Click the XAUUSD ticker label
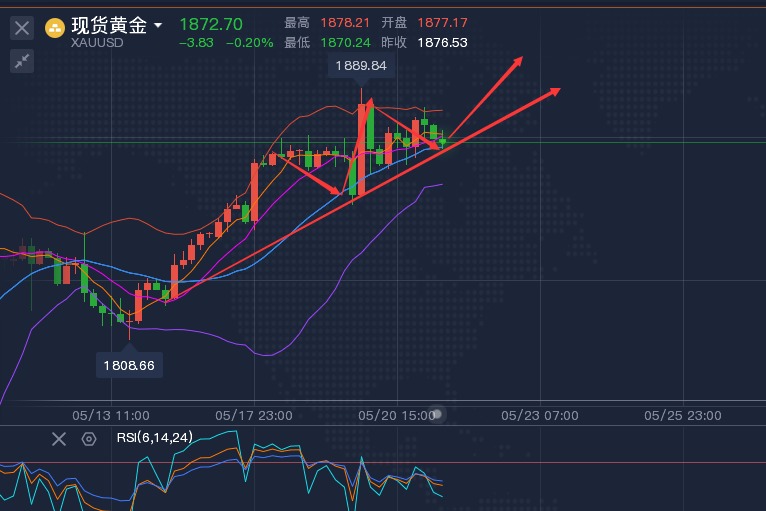The height and width of the screenshot is (511, 766). pyautogui.click(x=97, y=44)
